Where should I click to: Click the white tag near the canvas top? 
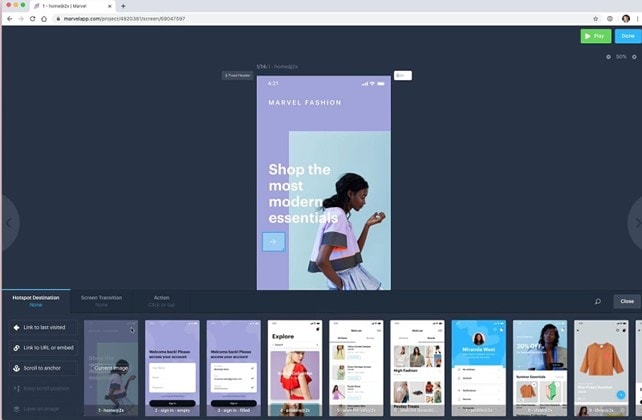click(403, 75)
